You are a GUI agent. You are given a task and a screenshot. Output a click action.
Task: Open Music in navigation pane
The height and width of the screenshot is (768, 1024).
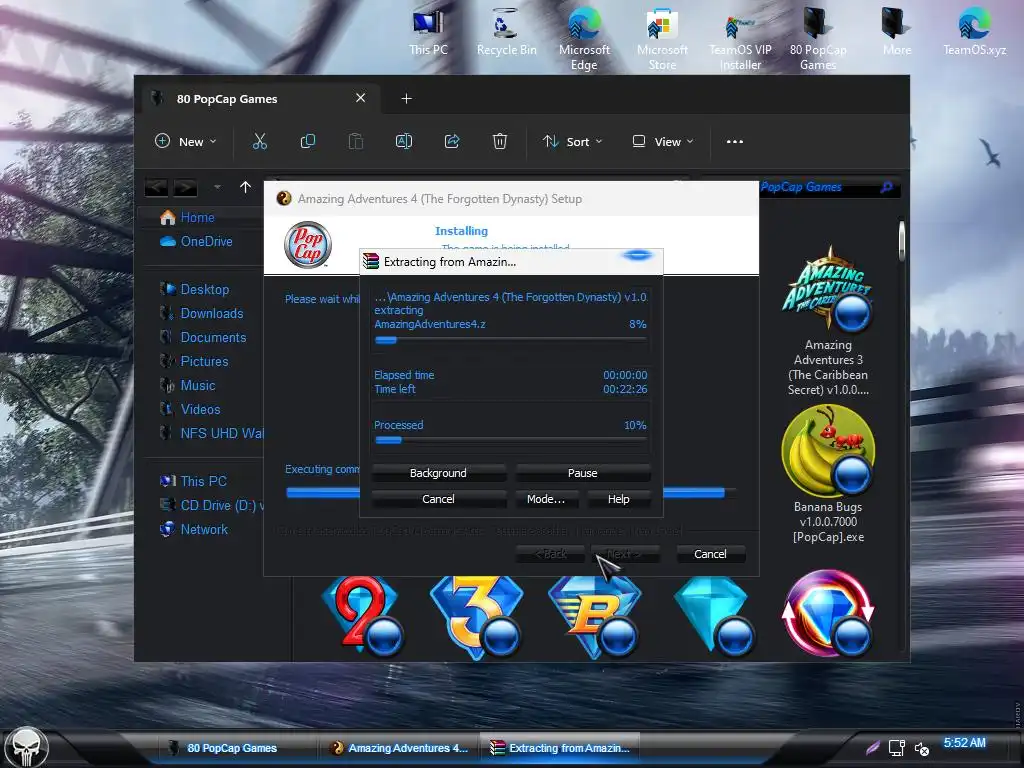click(x=198, y=385)
